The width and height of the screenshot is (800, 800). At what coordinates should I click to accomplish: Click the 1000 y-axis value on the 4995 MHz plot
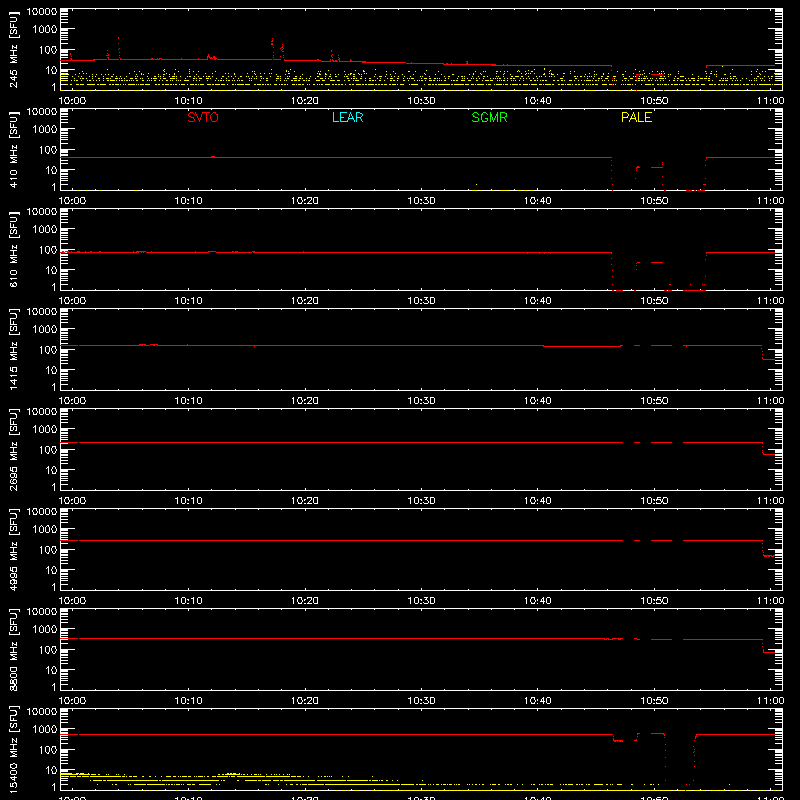coord(45,530)
